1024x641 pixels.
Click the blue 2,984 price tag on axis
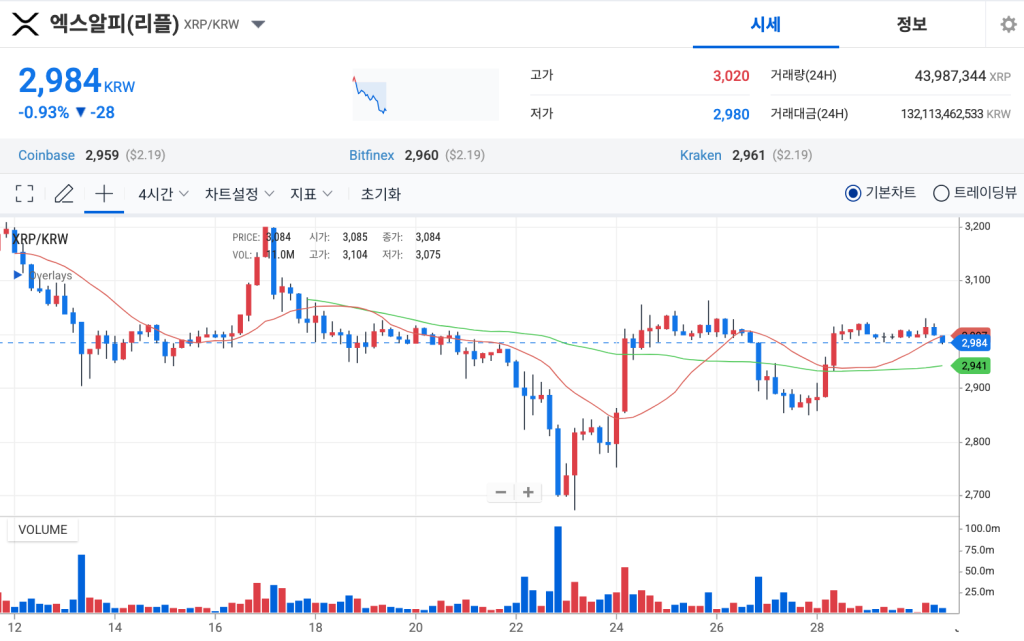972,343
